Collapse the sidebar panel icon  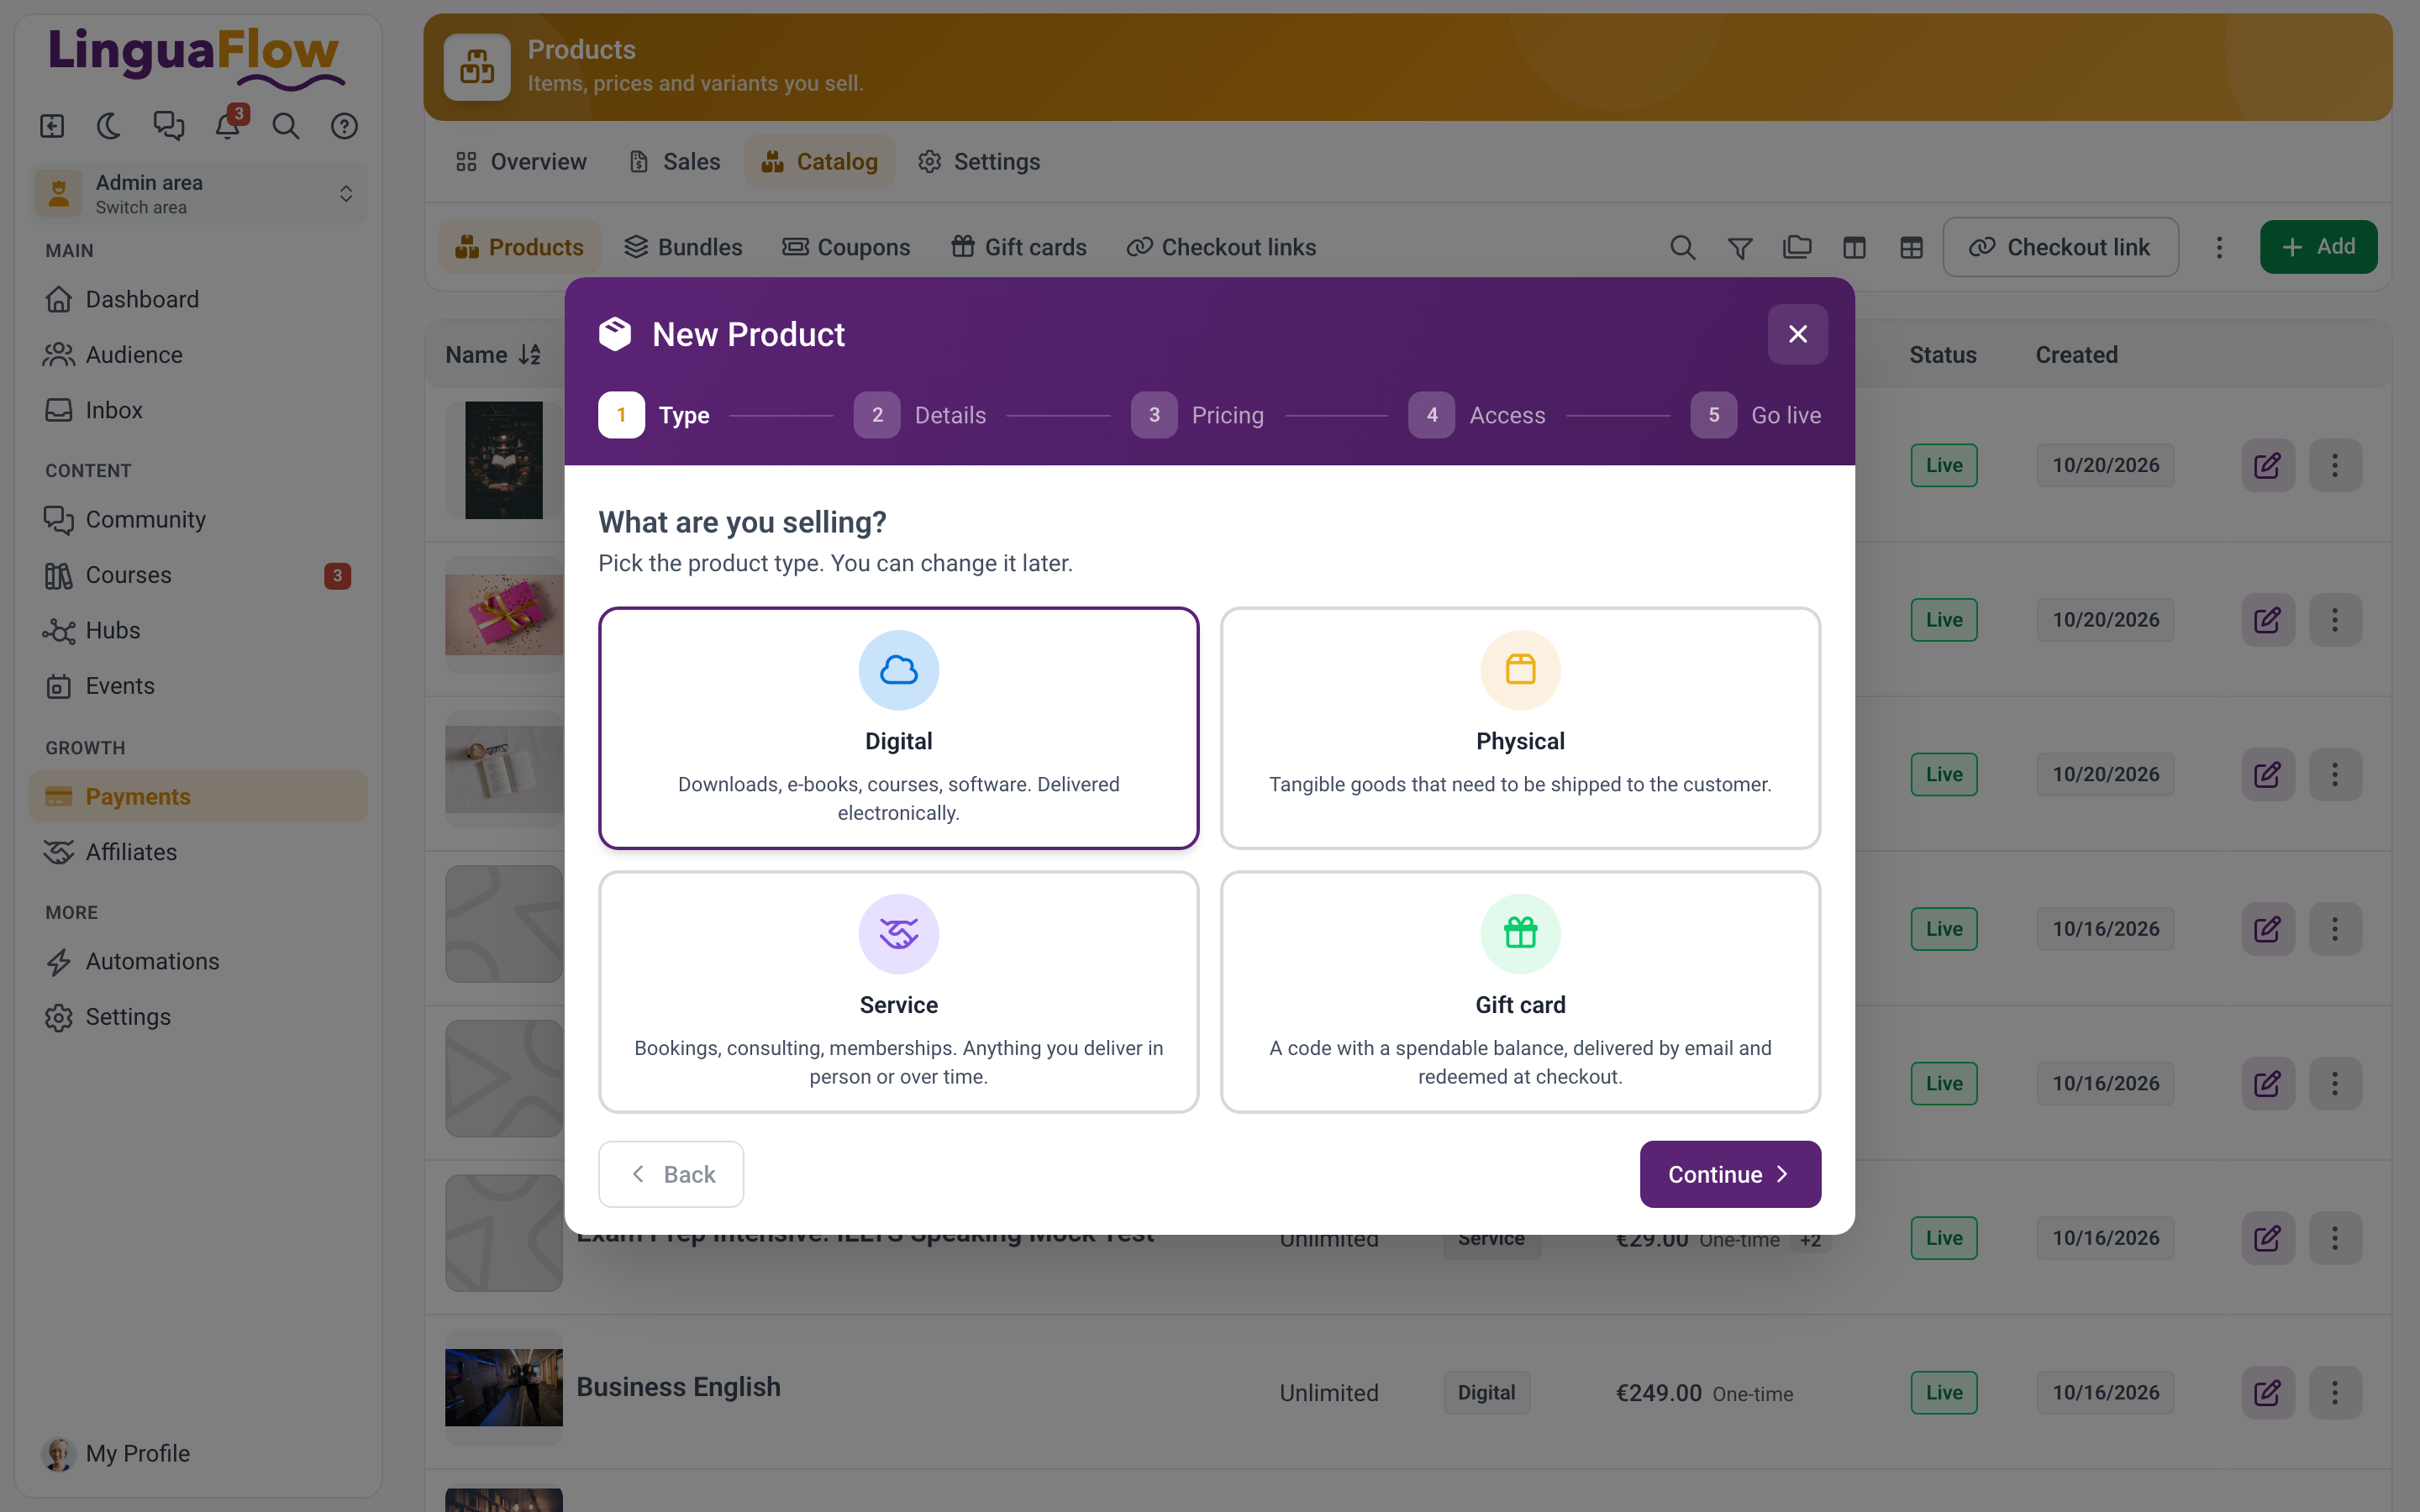pyautogui.click(x=52, y=126)
